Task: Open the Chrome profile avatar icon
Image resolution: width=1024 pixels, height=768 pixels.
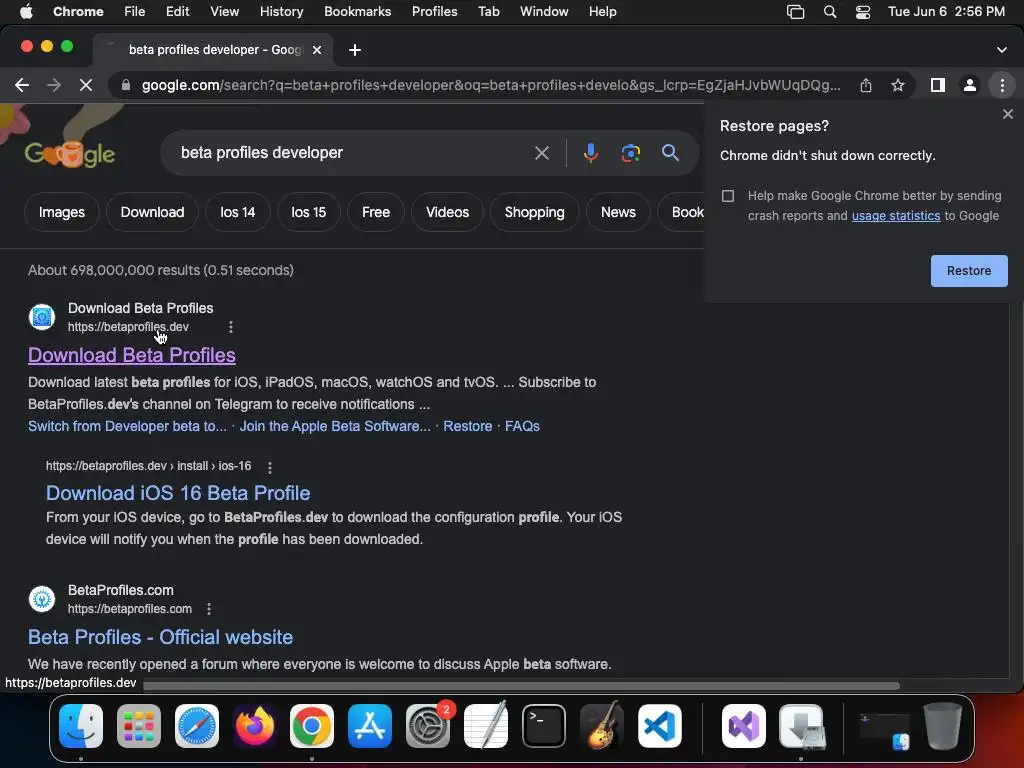Action: 970,85
